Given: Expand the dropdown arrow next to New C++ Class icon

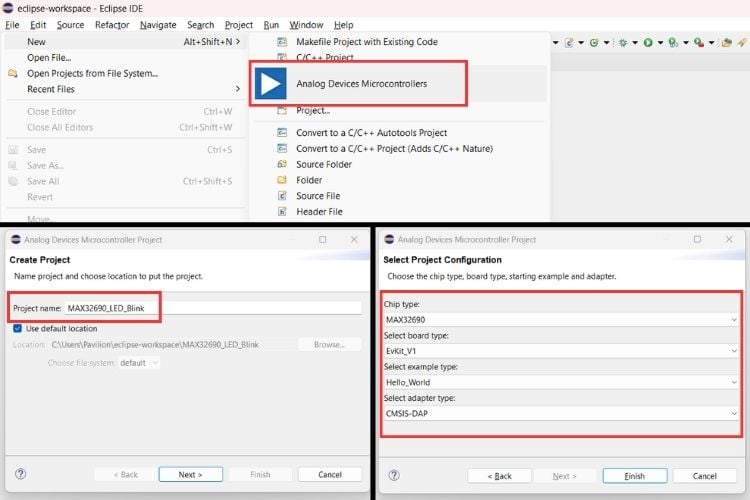Looking at the screenshot, I should [607, 43].
